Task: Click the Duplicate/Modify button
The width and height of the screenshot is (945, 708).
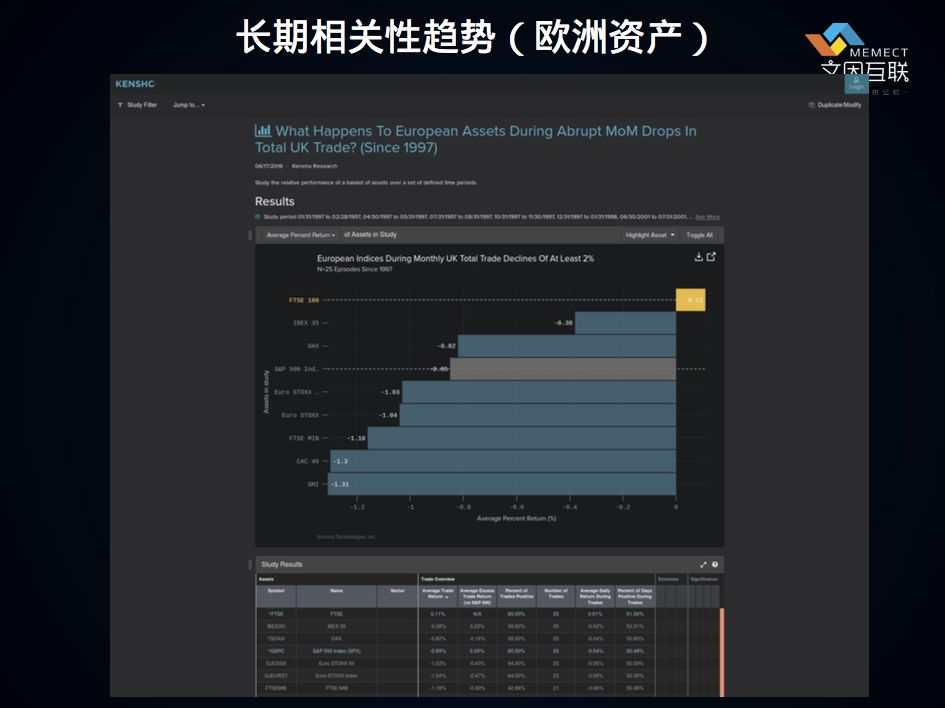Action: [835, 105]
